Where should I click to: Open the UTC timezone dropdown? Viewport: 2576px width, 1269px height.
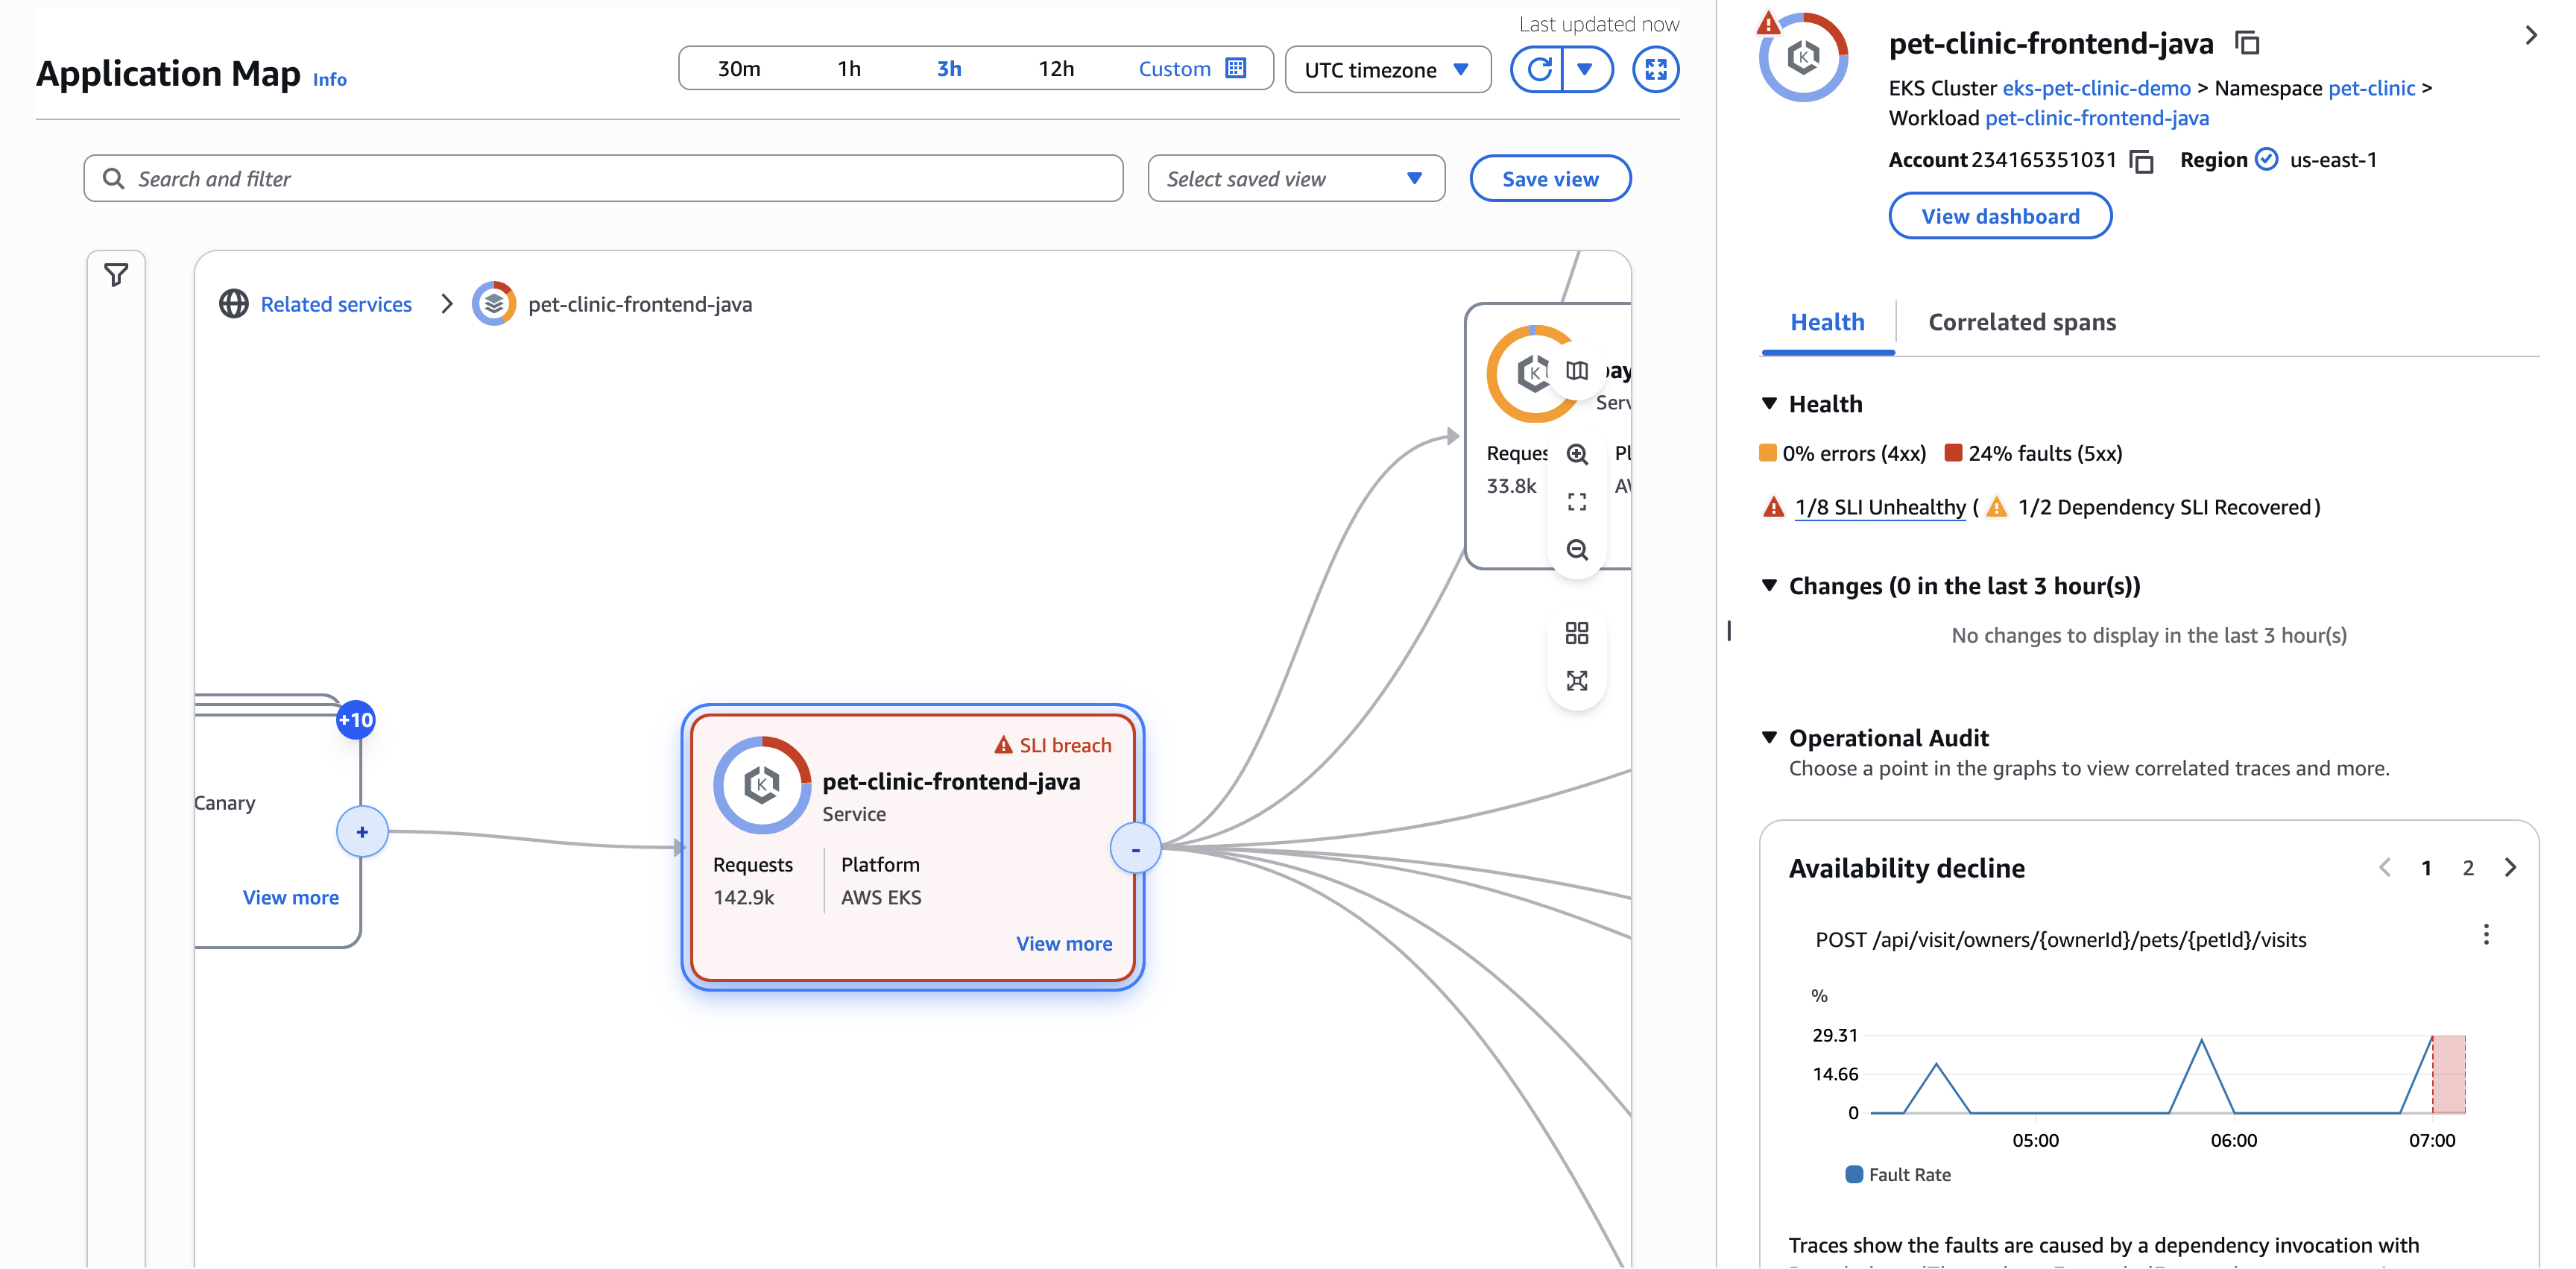(1387, 69)
